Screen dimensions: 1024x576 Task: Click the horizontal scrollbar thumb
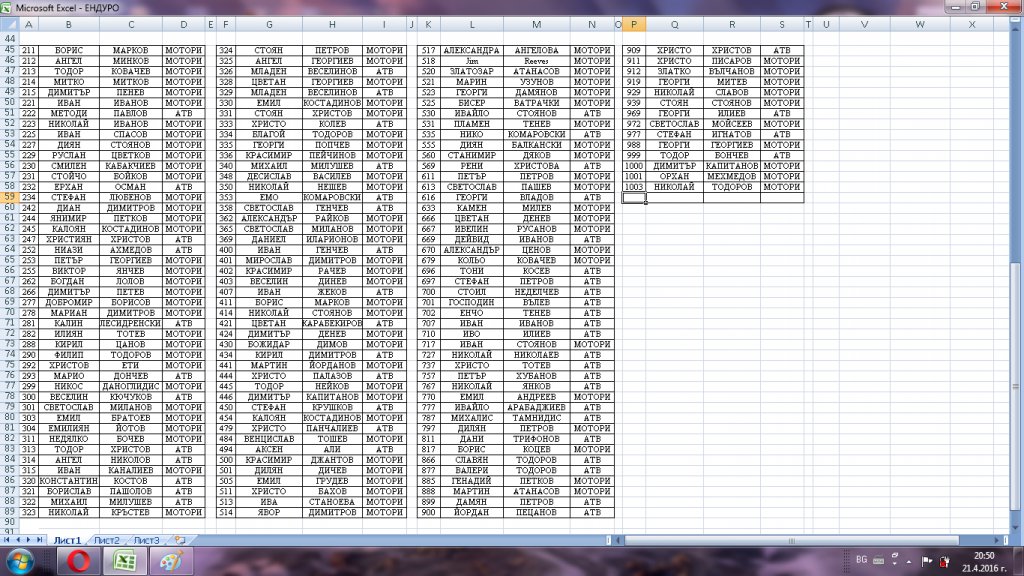click(792, 540)
